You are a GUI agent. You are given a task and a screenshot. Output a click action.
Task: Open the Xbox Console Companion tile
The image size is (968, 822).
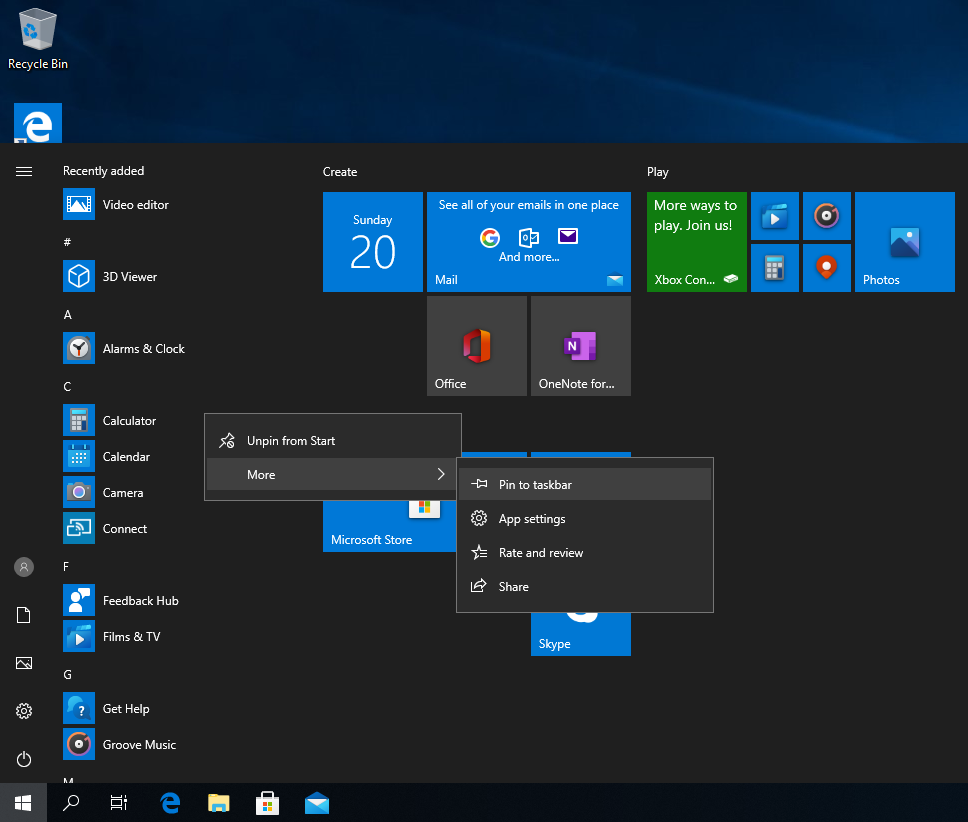point(696,242)
